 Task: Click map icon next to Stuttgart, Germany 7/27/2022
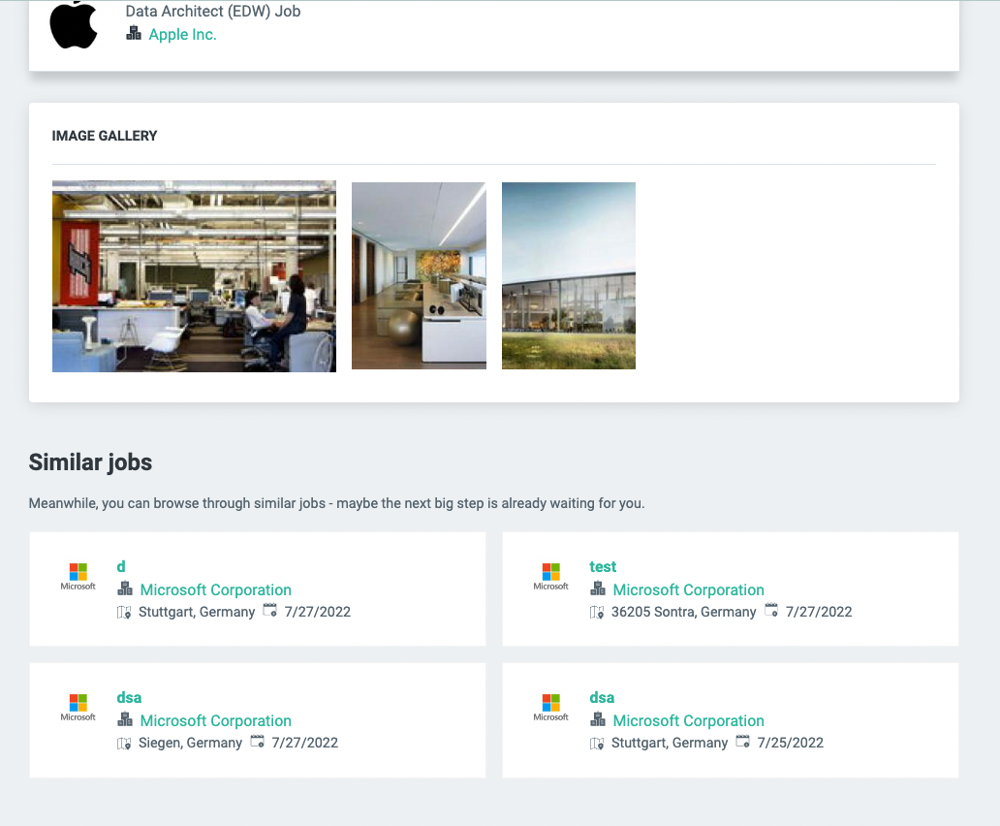[124, 612]
